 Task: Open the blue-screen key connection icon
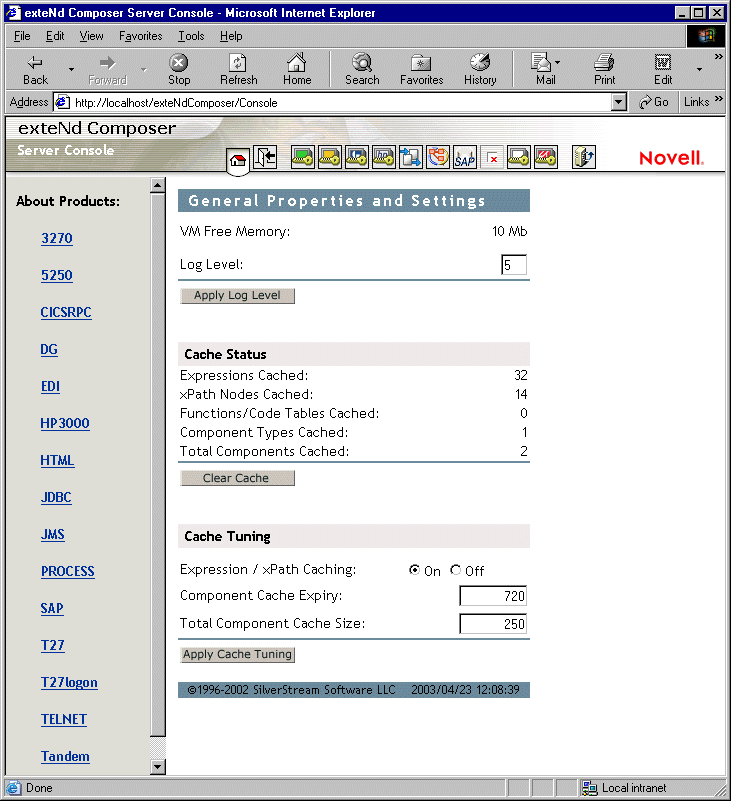(x=357, y=157)
